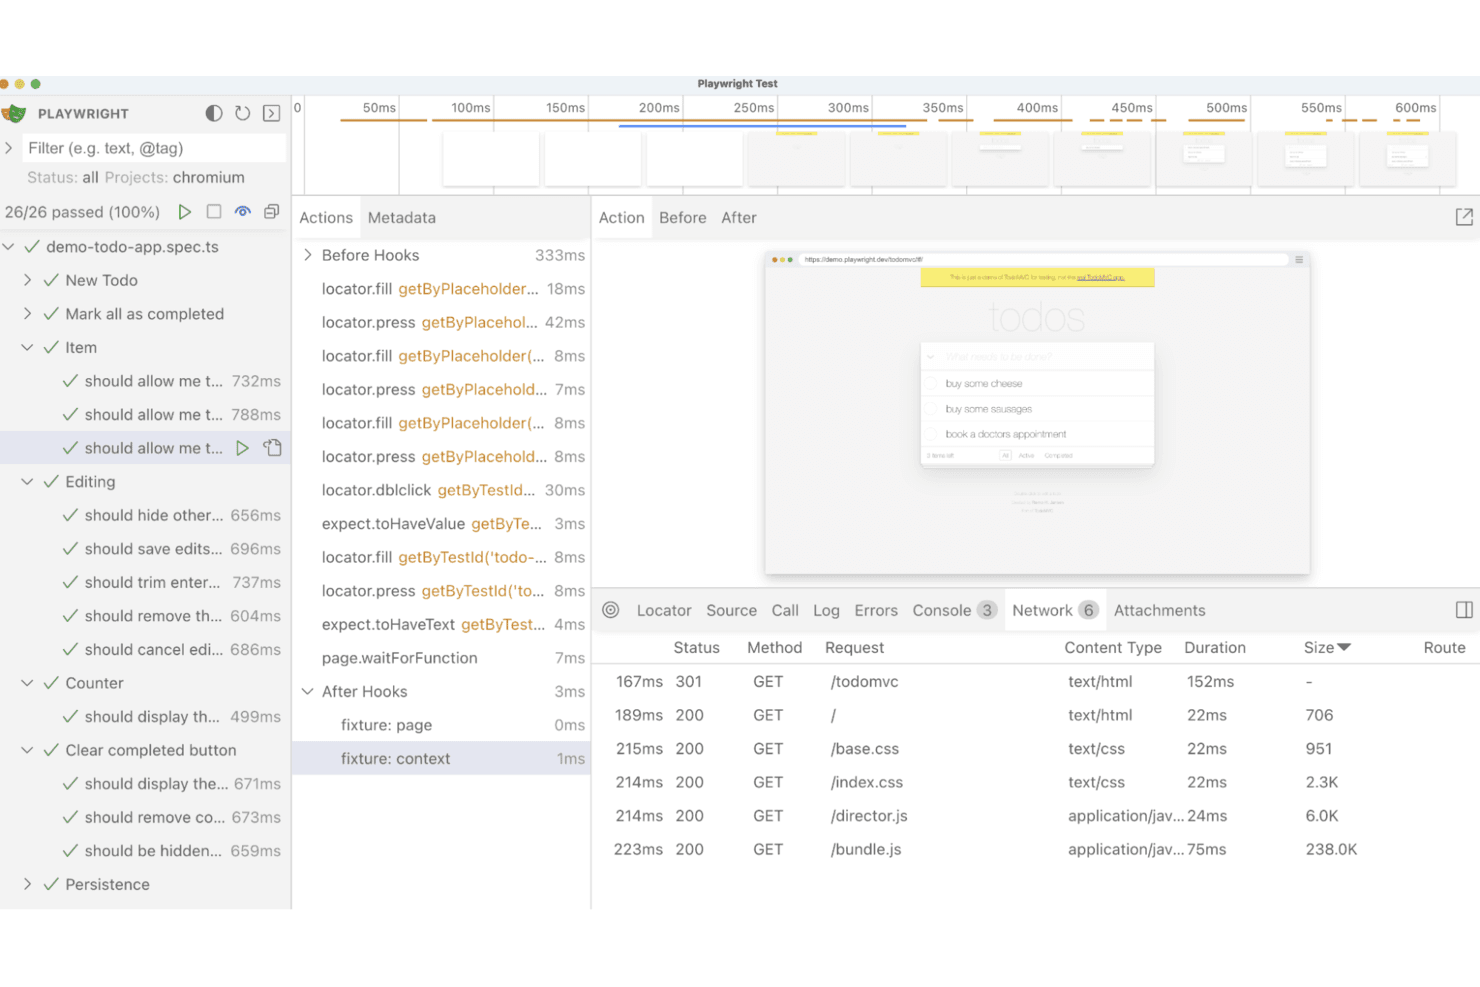Switch to the Metadata tab
1480x987 pixels.
(x=402, y=217)
